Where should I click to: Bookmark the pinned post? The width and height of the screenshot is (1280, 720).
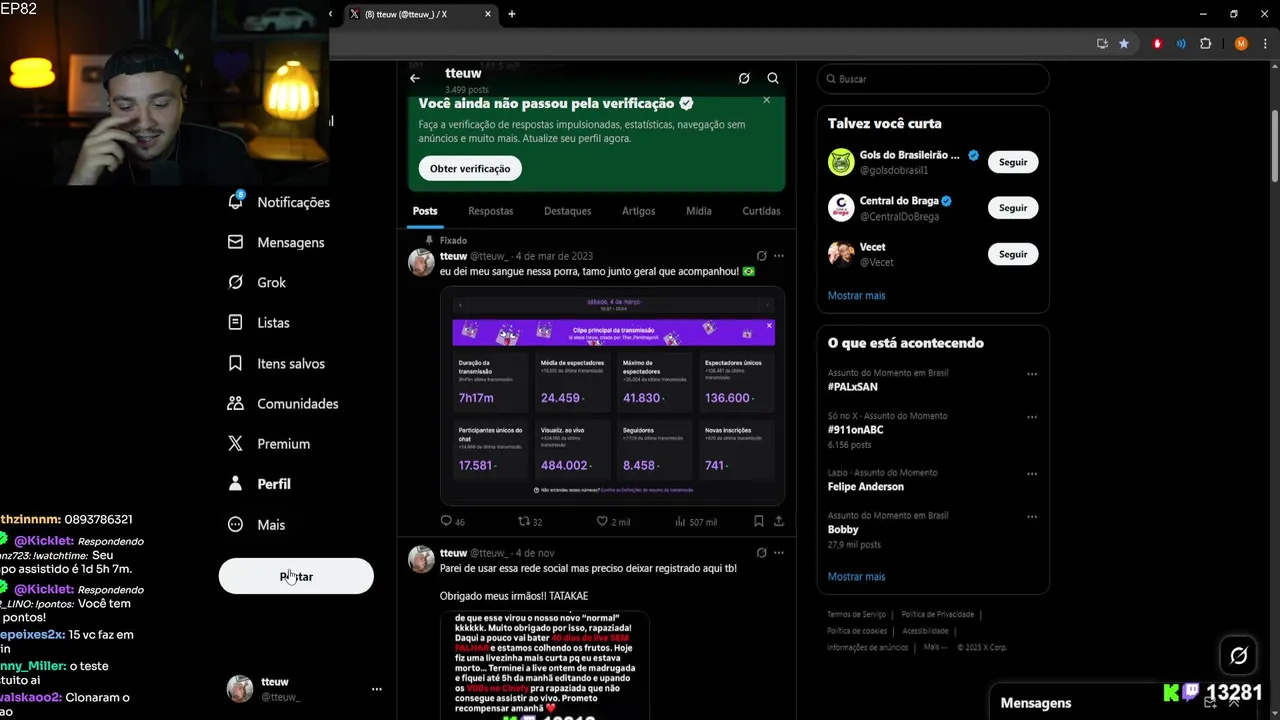pos(759,521)
